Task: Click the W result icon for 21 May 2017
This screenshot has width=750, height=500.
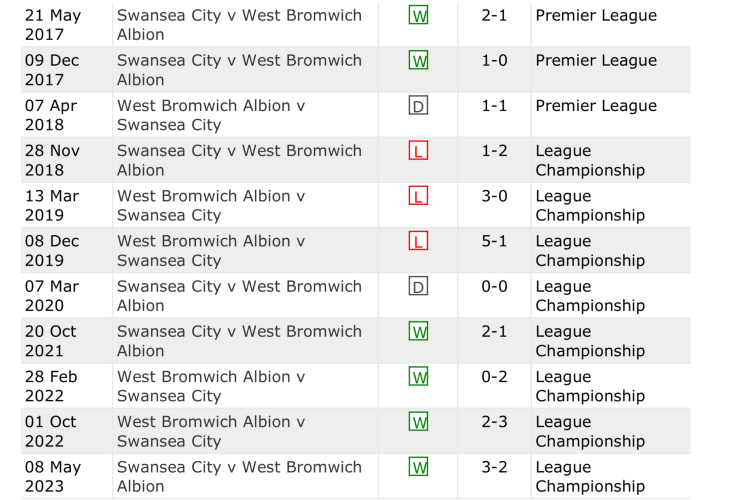Action: pyautogui.click(x=419, y=16)
